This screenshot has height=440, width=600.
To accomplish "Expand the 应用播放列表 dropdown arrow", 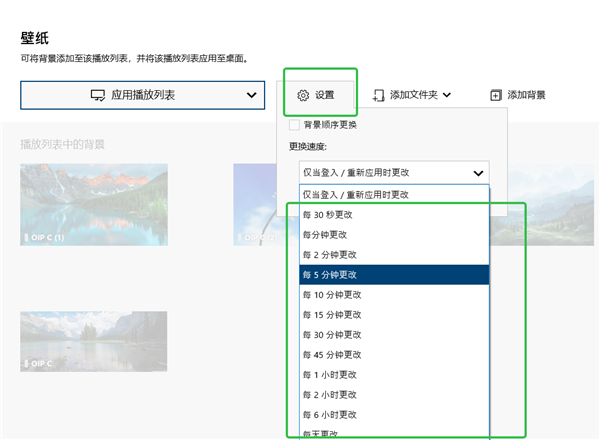I will (x=251, y=95).
